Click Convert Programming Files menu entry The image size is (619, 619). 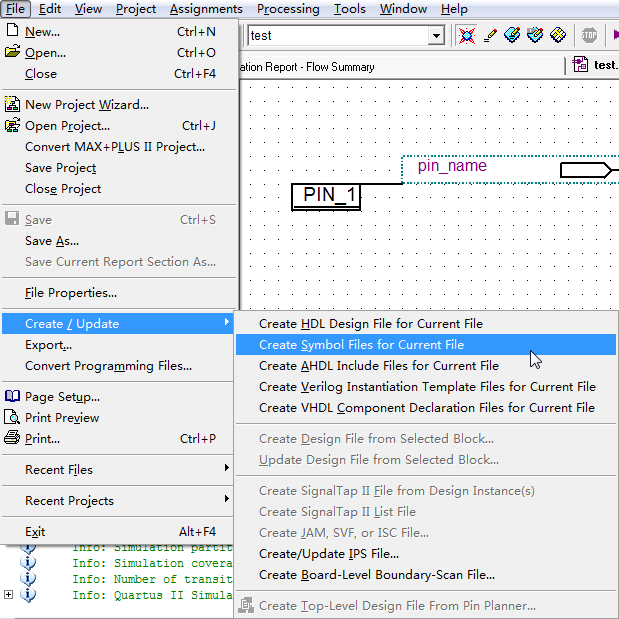pos(108,366)
